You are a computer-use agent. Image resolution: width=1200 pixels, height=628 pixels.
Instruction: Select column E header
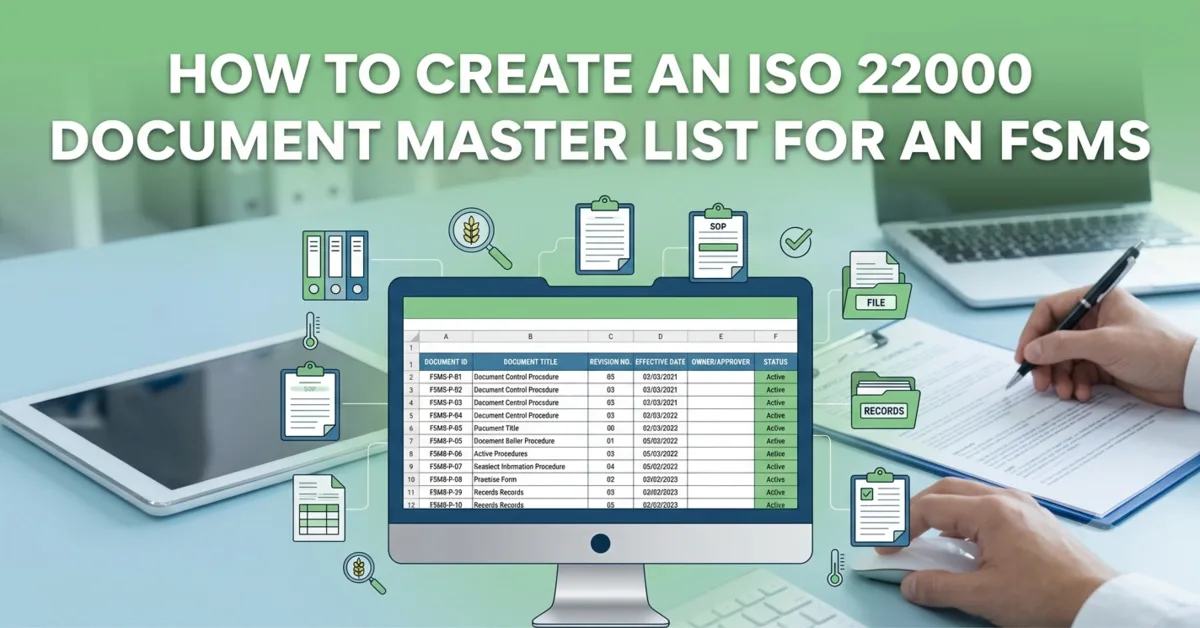click(x=721, y=337)
